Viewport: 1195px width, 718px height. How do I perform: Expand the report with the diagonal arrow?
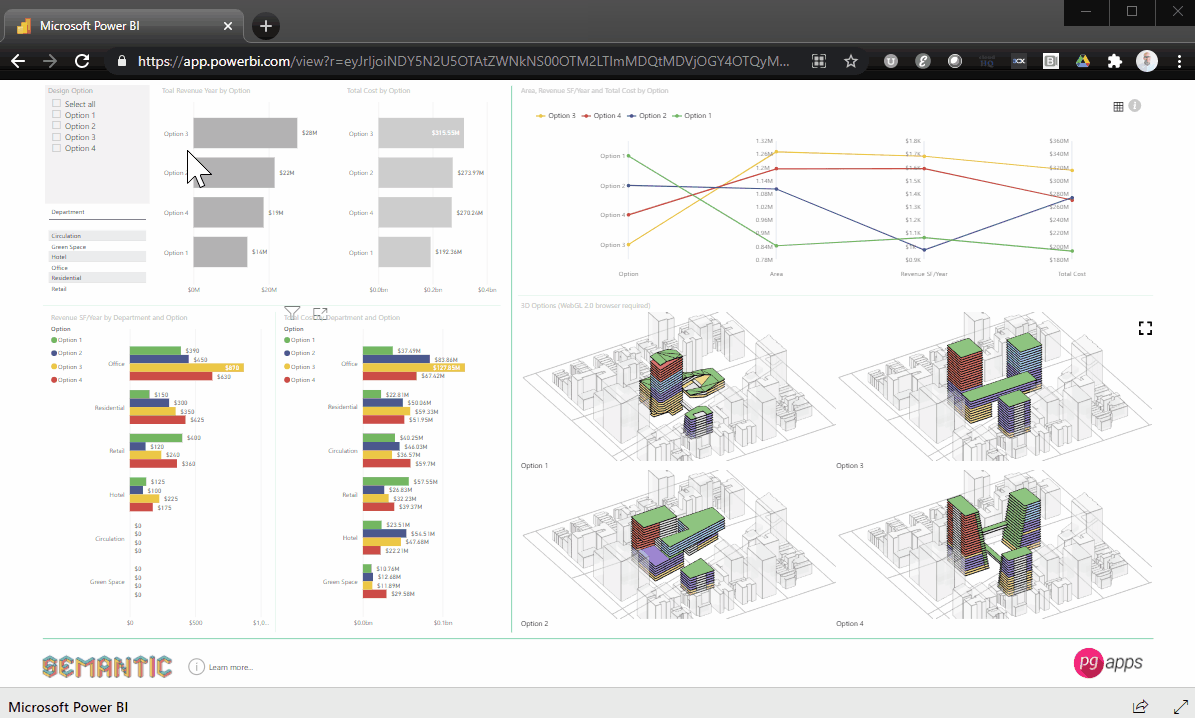[1180, 706]
